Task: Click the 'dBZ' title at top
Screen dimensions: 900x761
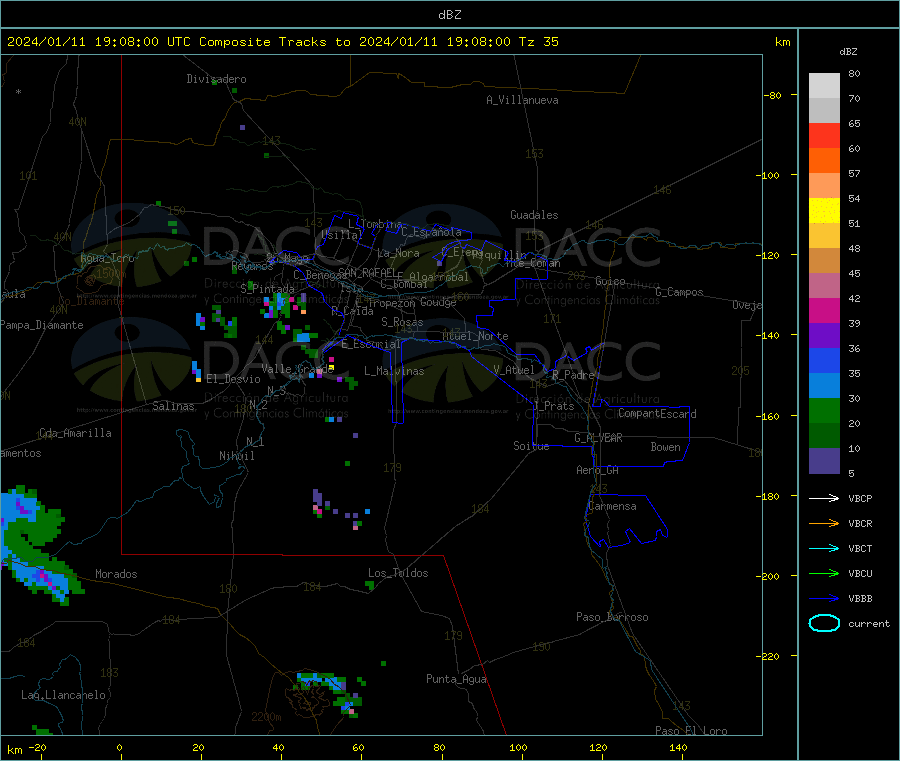Action: pos(449,15)
